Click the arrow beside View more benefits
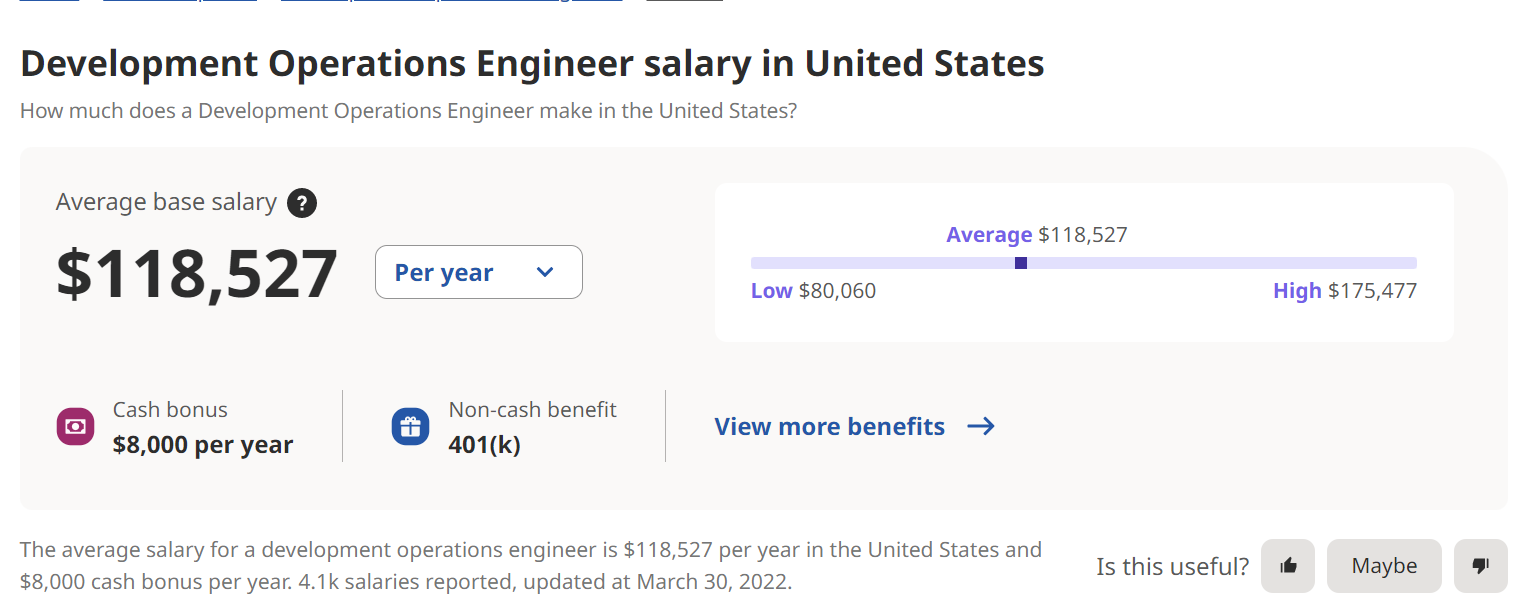 [981, 427]
